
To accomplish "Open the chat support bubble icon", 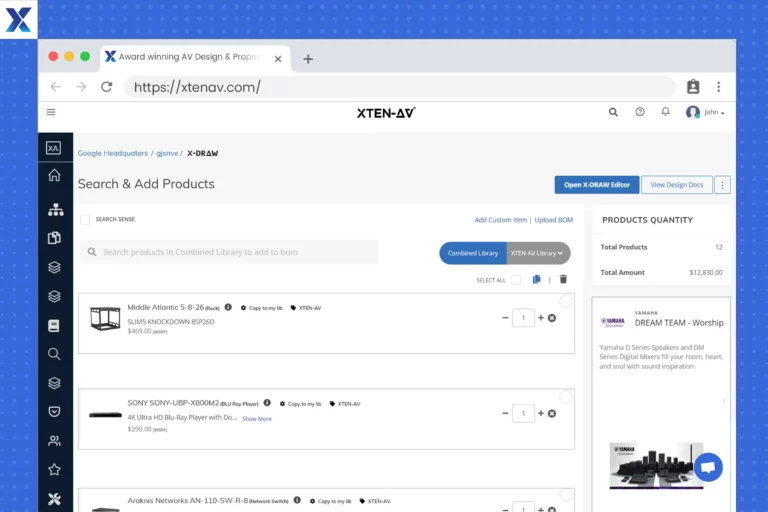I will click(x=708, y=467).
